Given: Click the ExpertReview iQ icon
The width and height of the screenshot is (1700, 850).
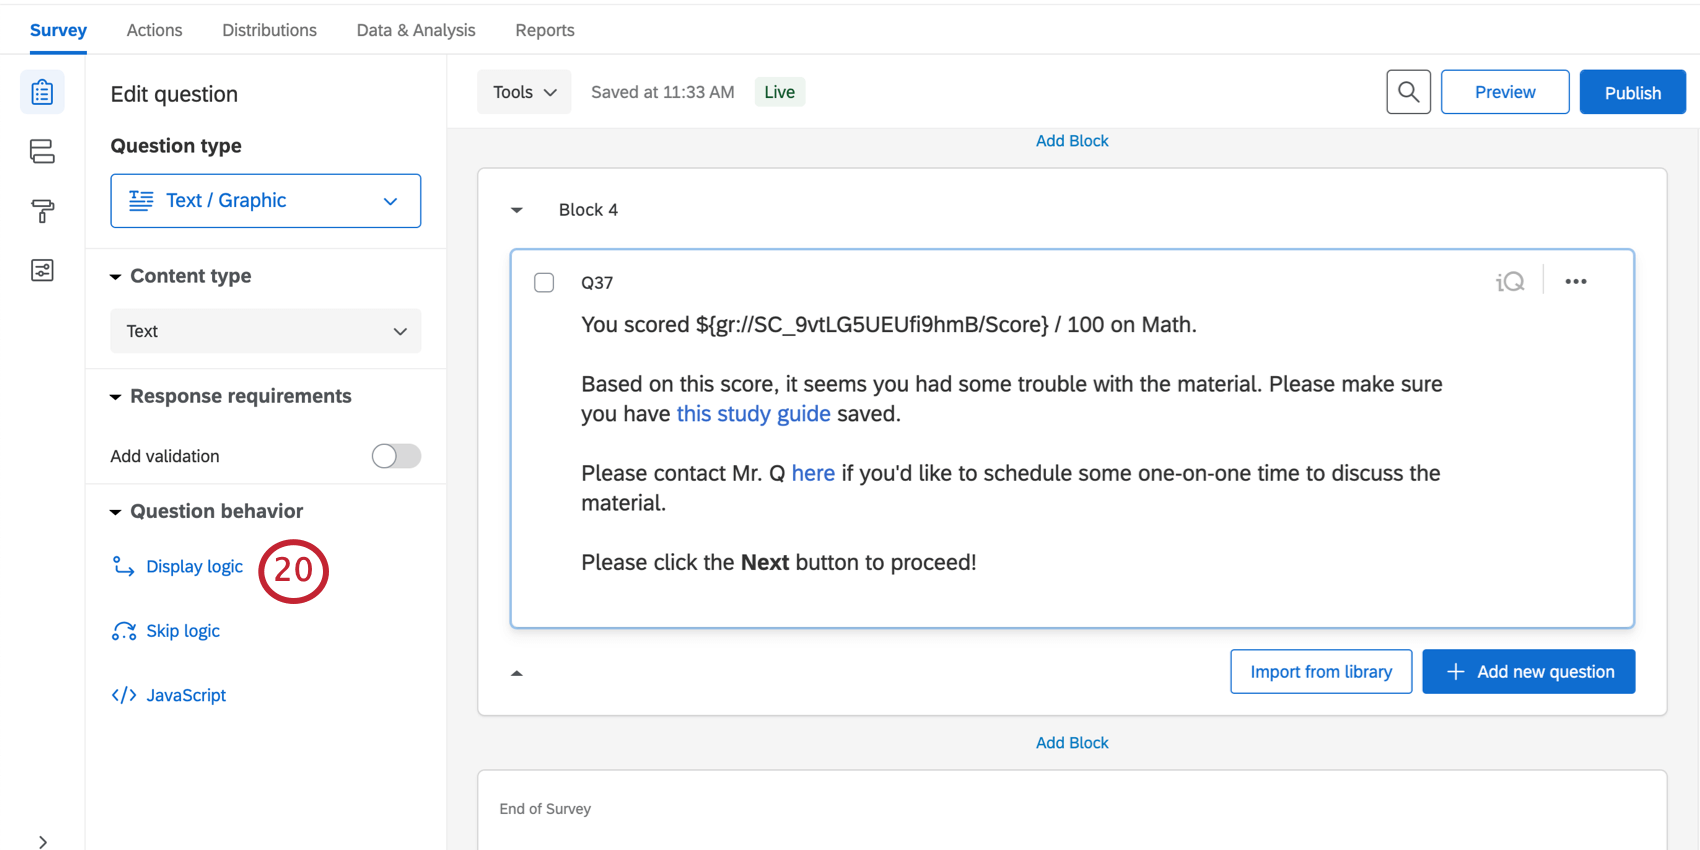Looking at the screenshot, I should 1510,282.
